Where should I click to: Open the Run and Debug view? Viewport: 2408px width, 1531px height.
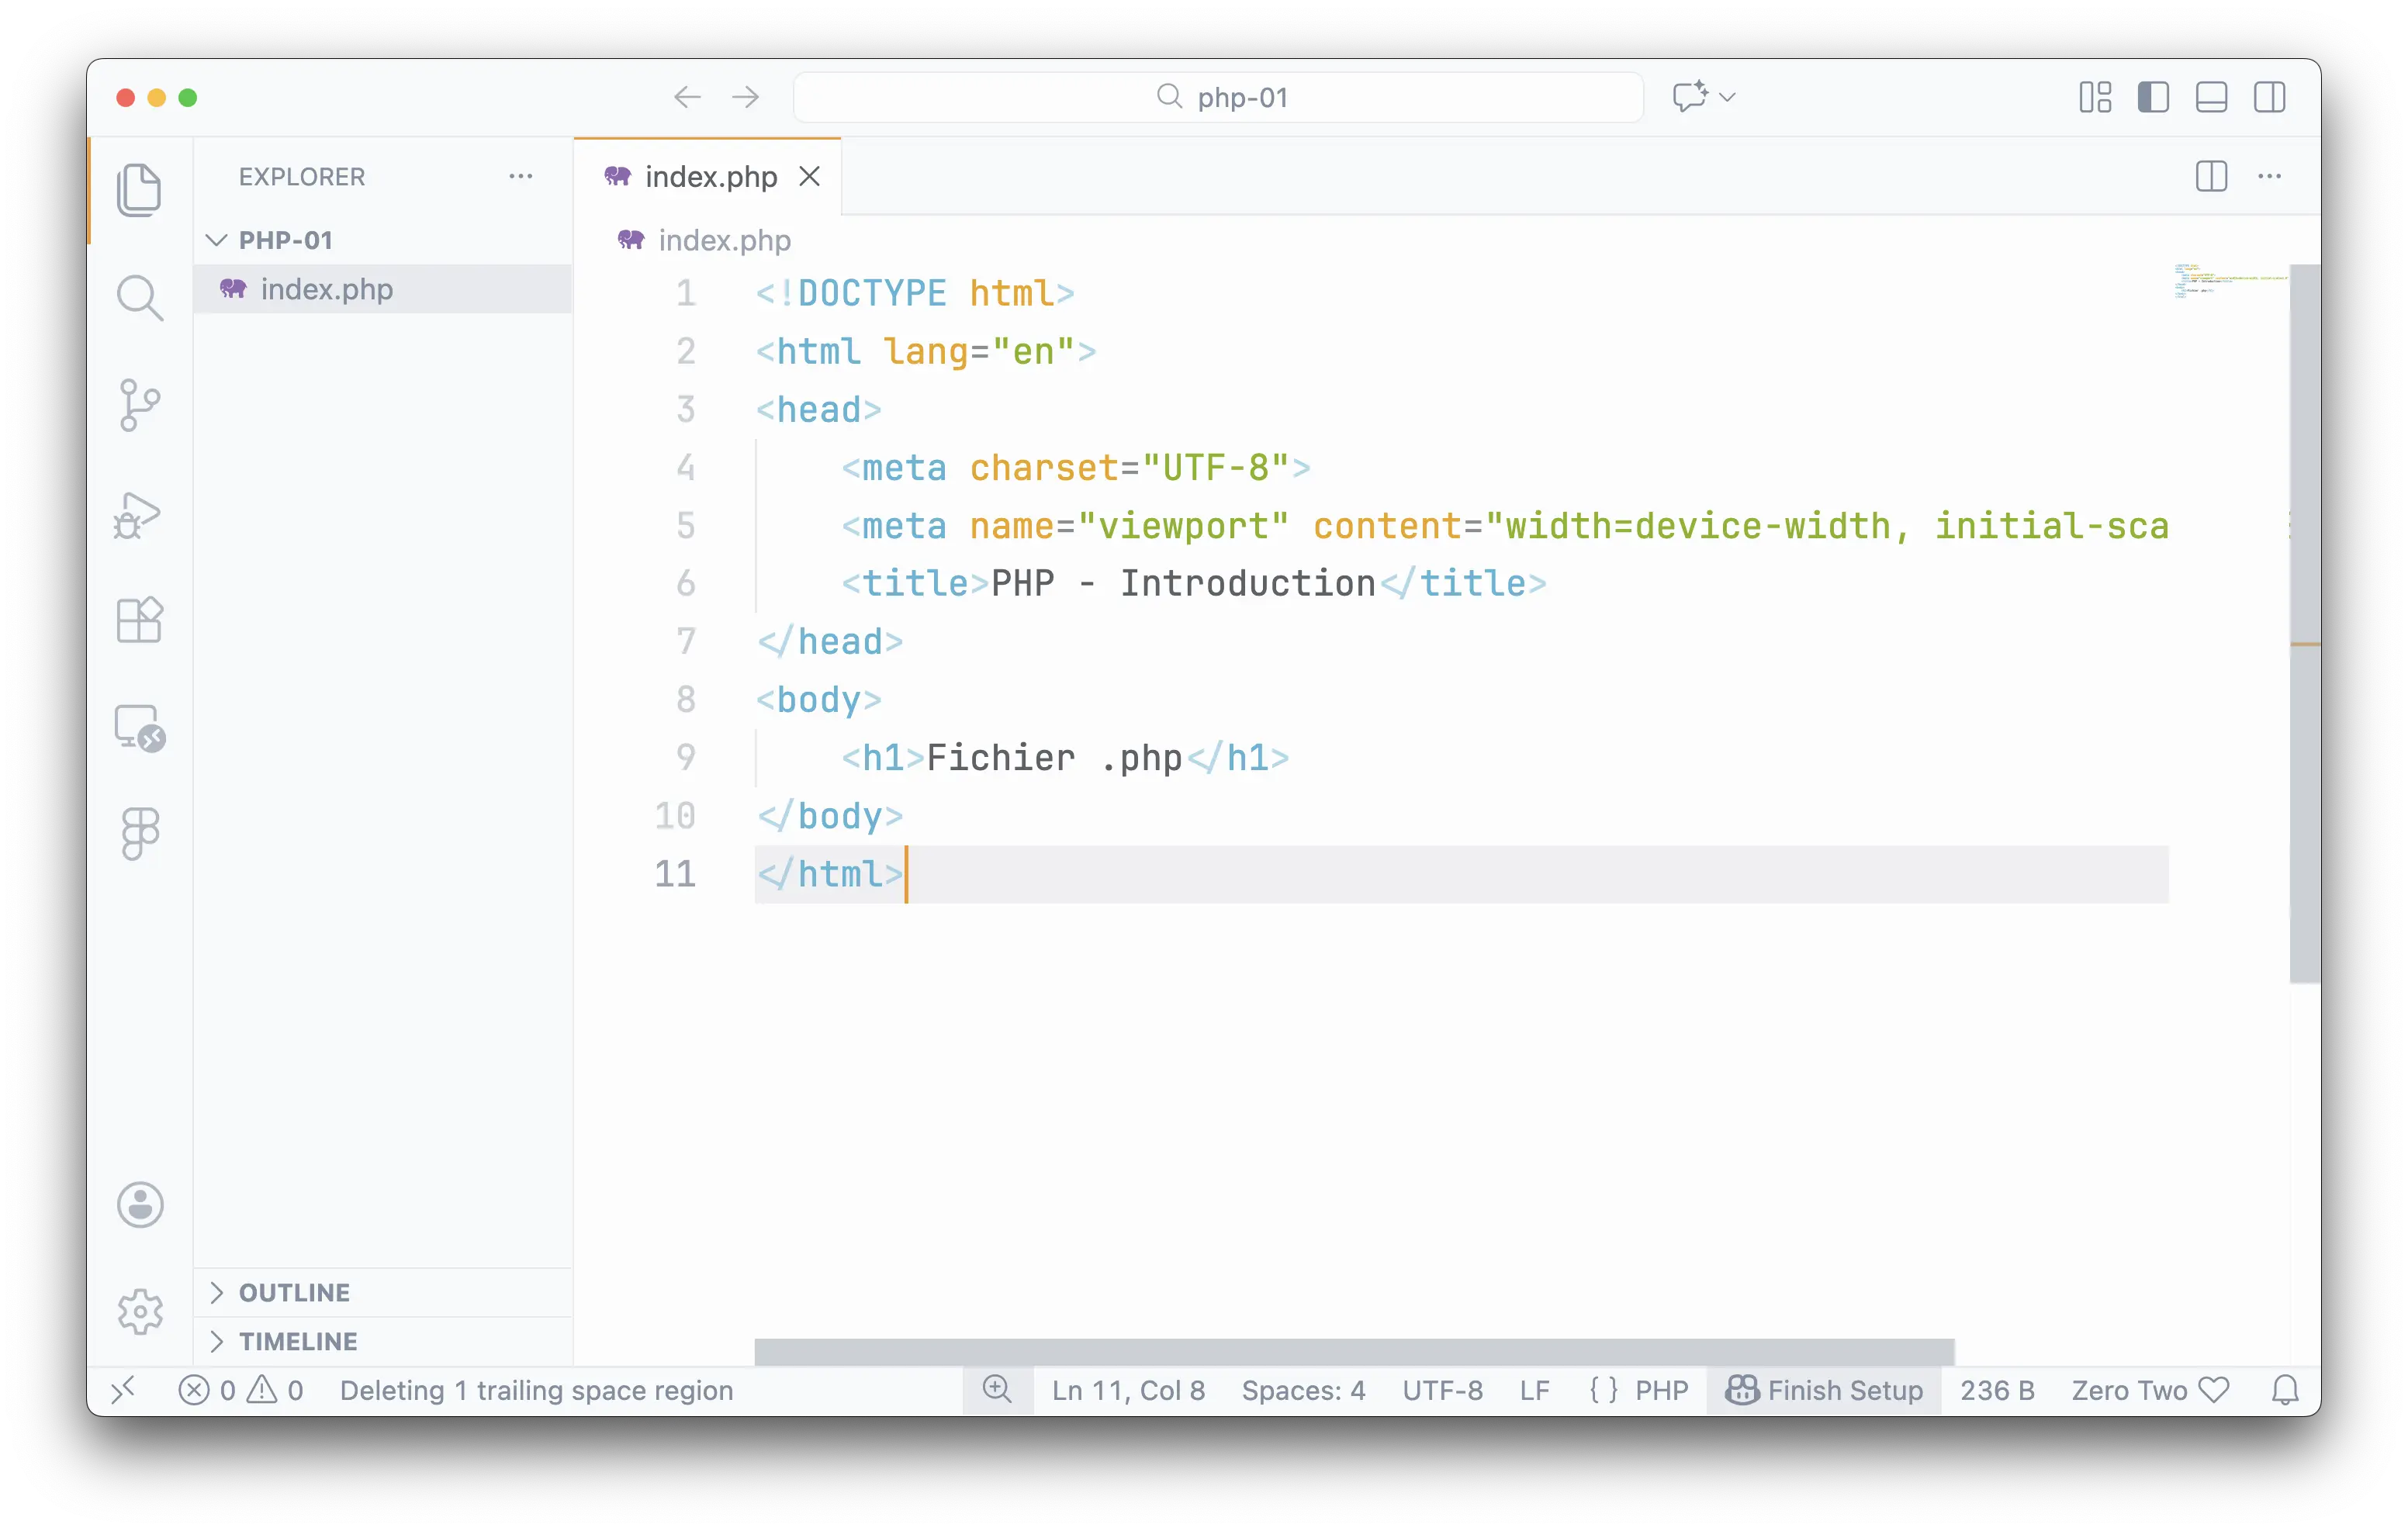coord(139,515)
